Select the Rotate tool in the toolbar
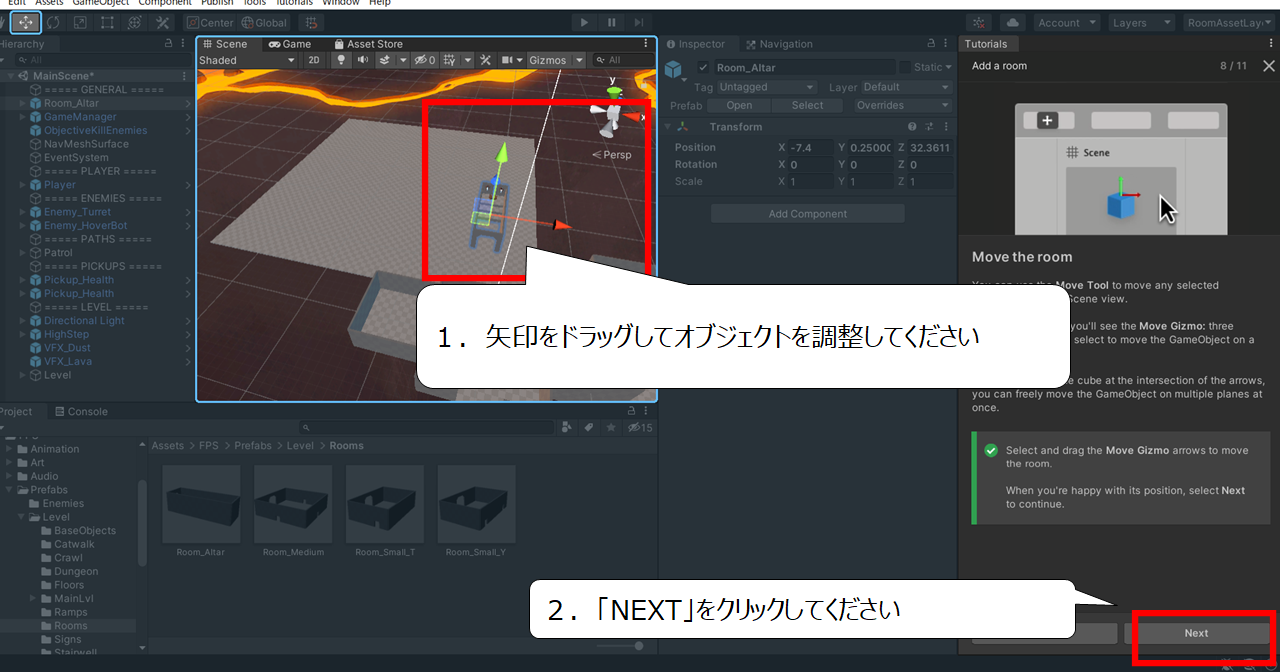Image resolution: width=1280 pixels, height=672 pixels. point(53,22)
